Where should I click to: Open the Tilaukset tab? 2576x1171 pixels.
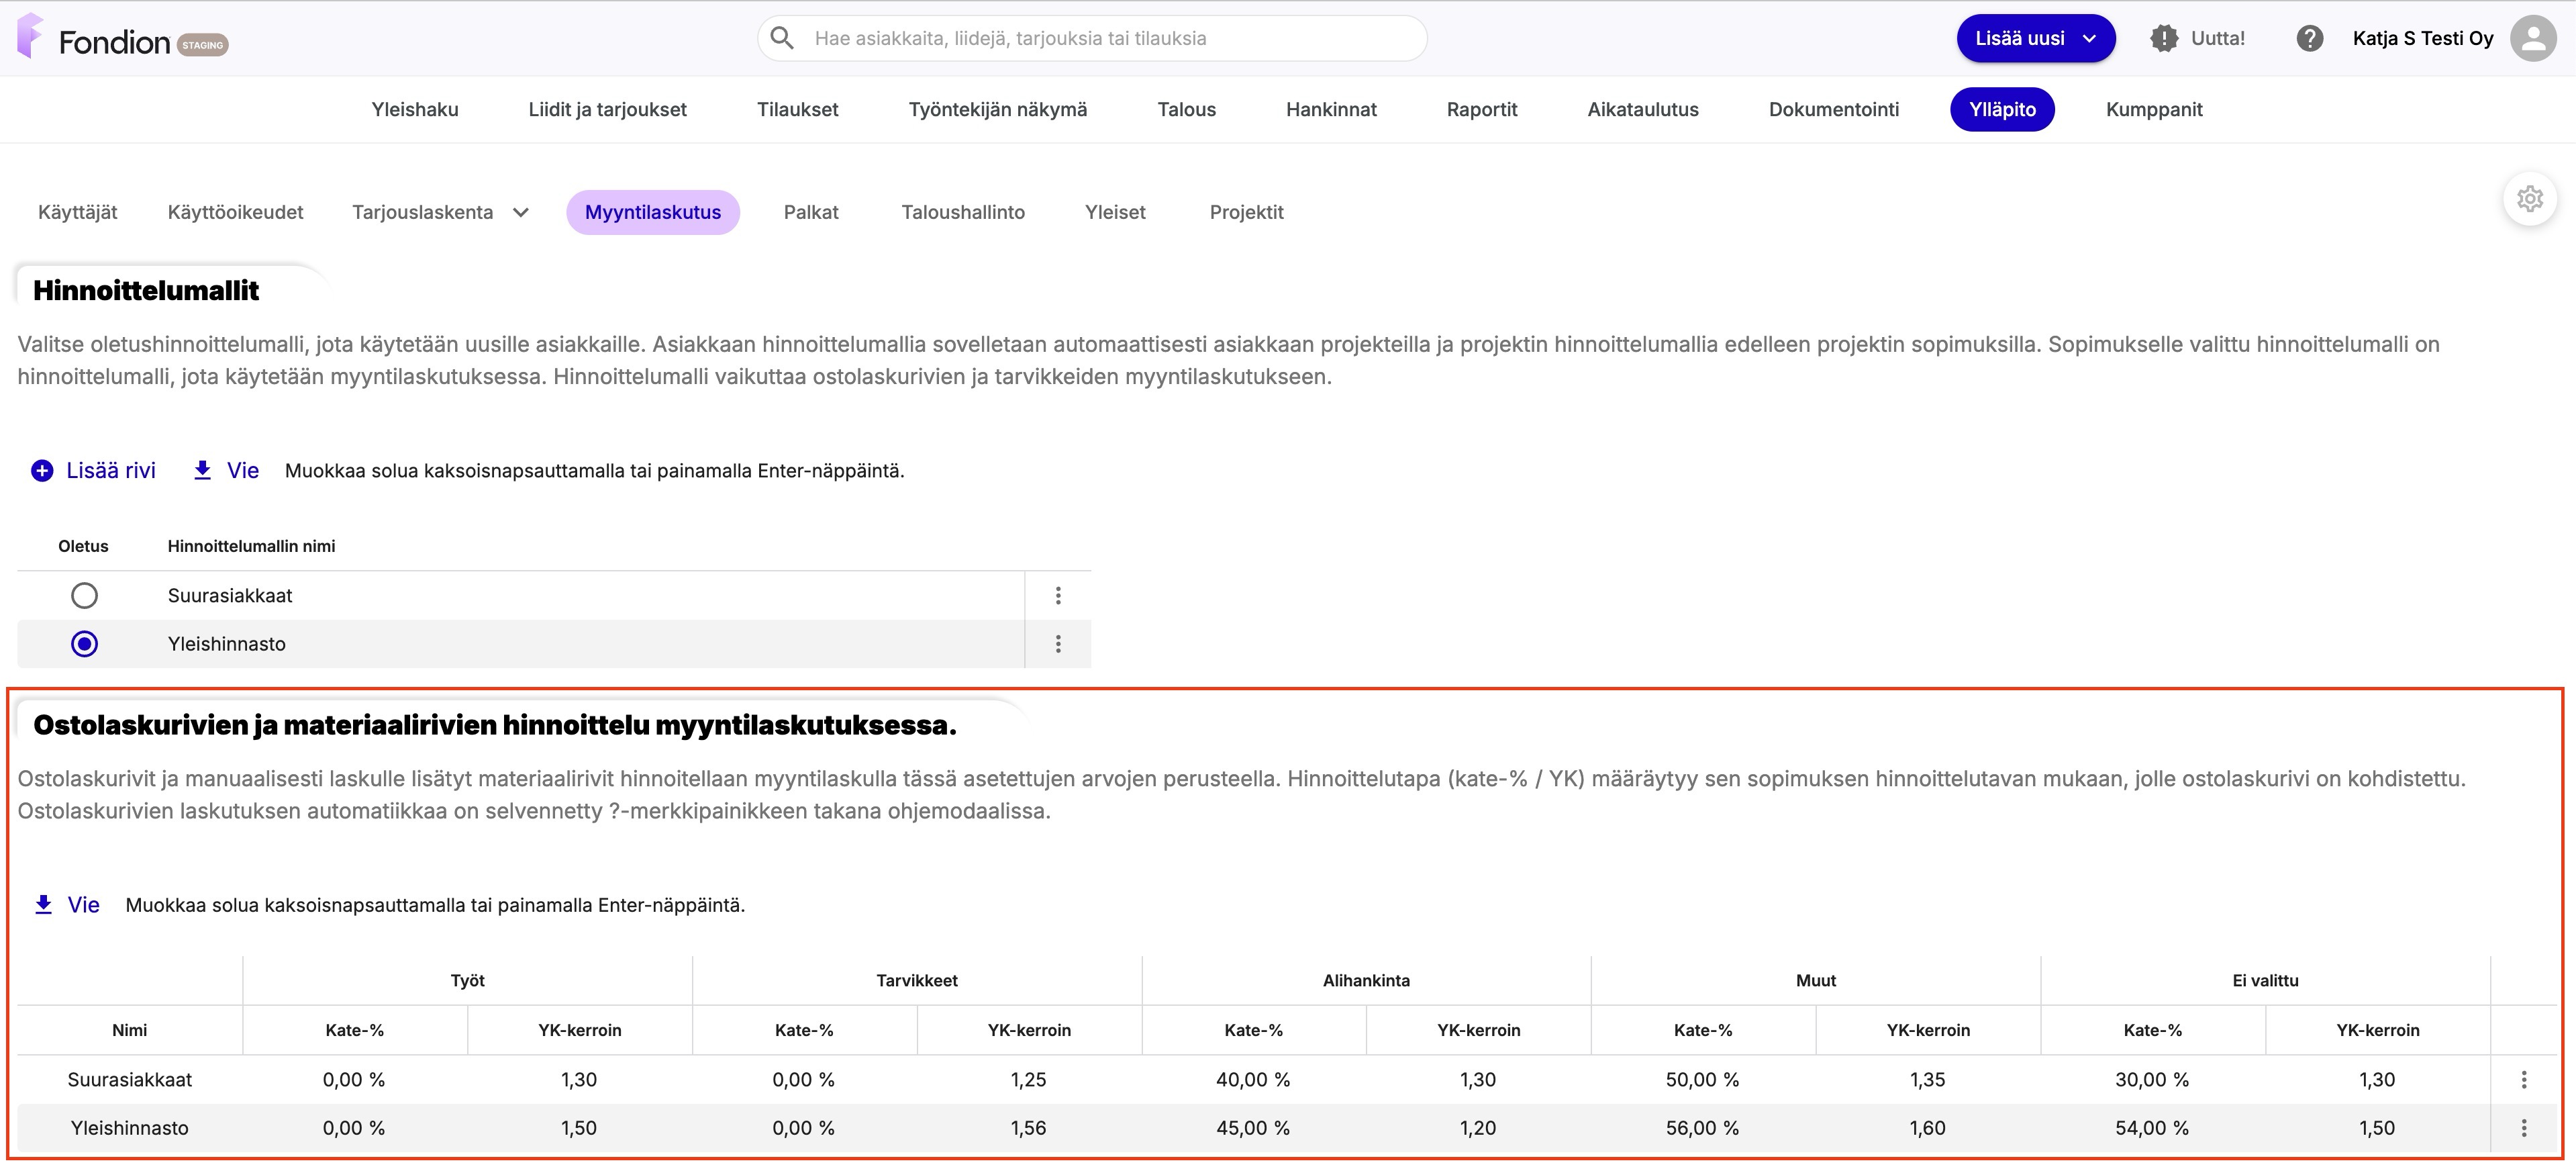(x=797, y=109)
